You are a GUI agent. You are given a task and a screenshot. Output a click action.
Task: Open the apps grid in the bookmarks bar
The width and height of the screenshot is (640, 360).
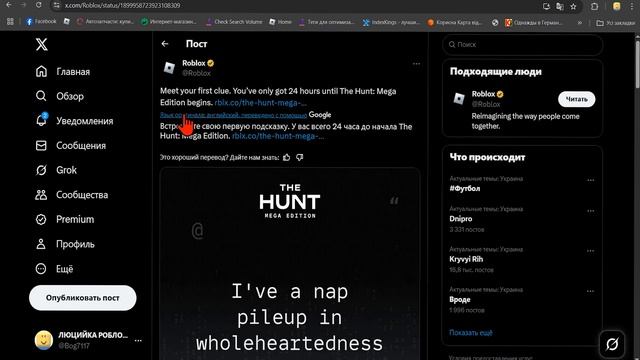tap(10, 22)
